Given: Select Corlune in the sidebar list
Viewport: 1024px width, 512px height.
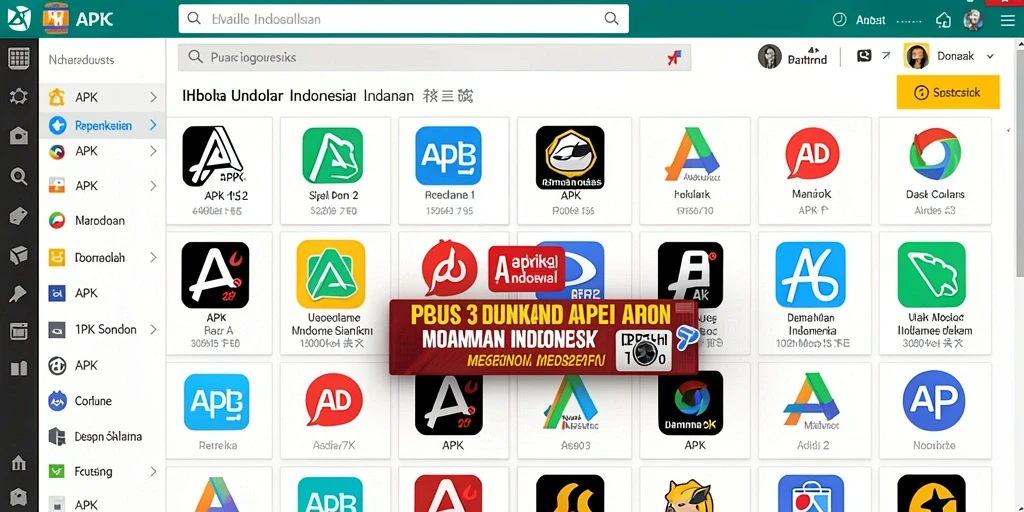Looking at the screenshot, I should 93,401.
